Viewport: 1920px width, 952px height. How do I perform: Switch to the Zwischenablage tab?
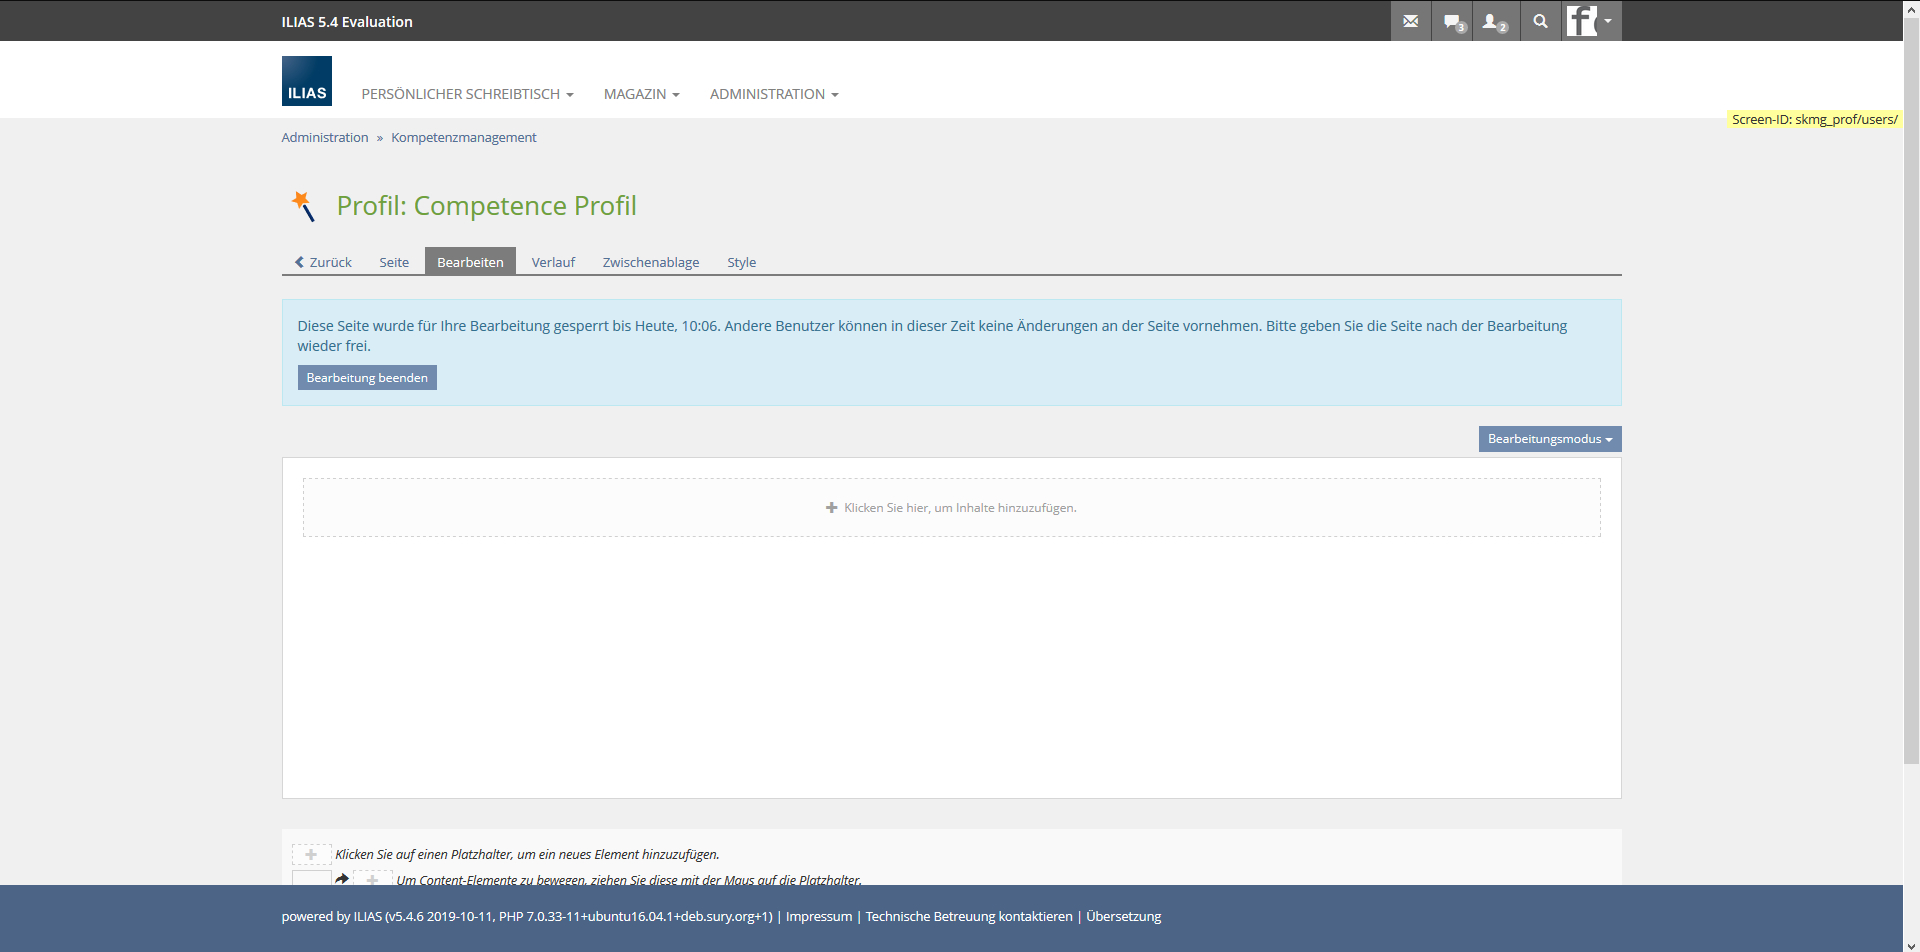[x=650, y=262]
